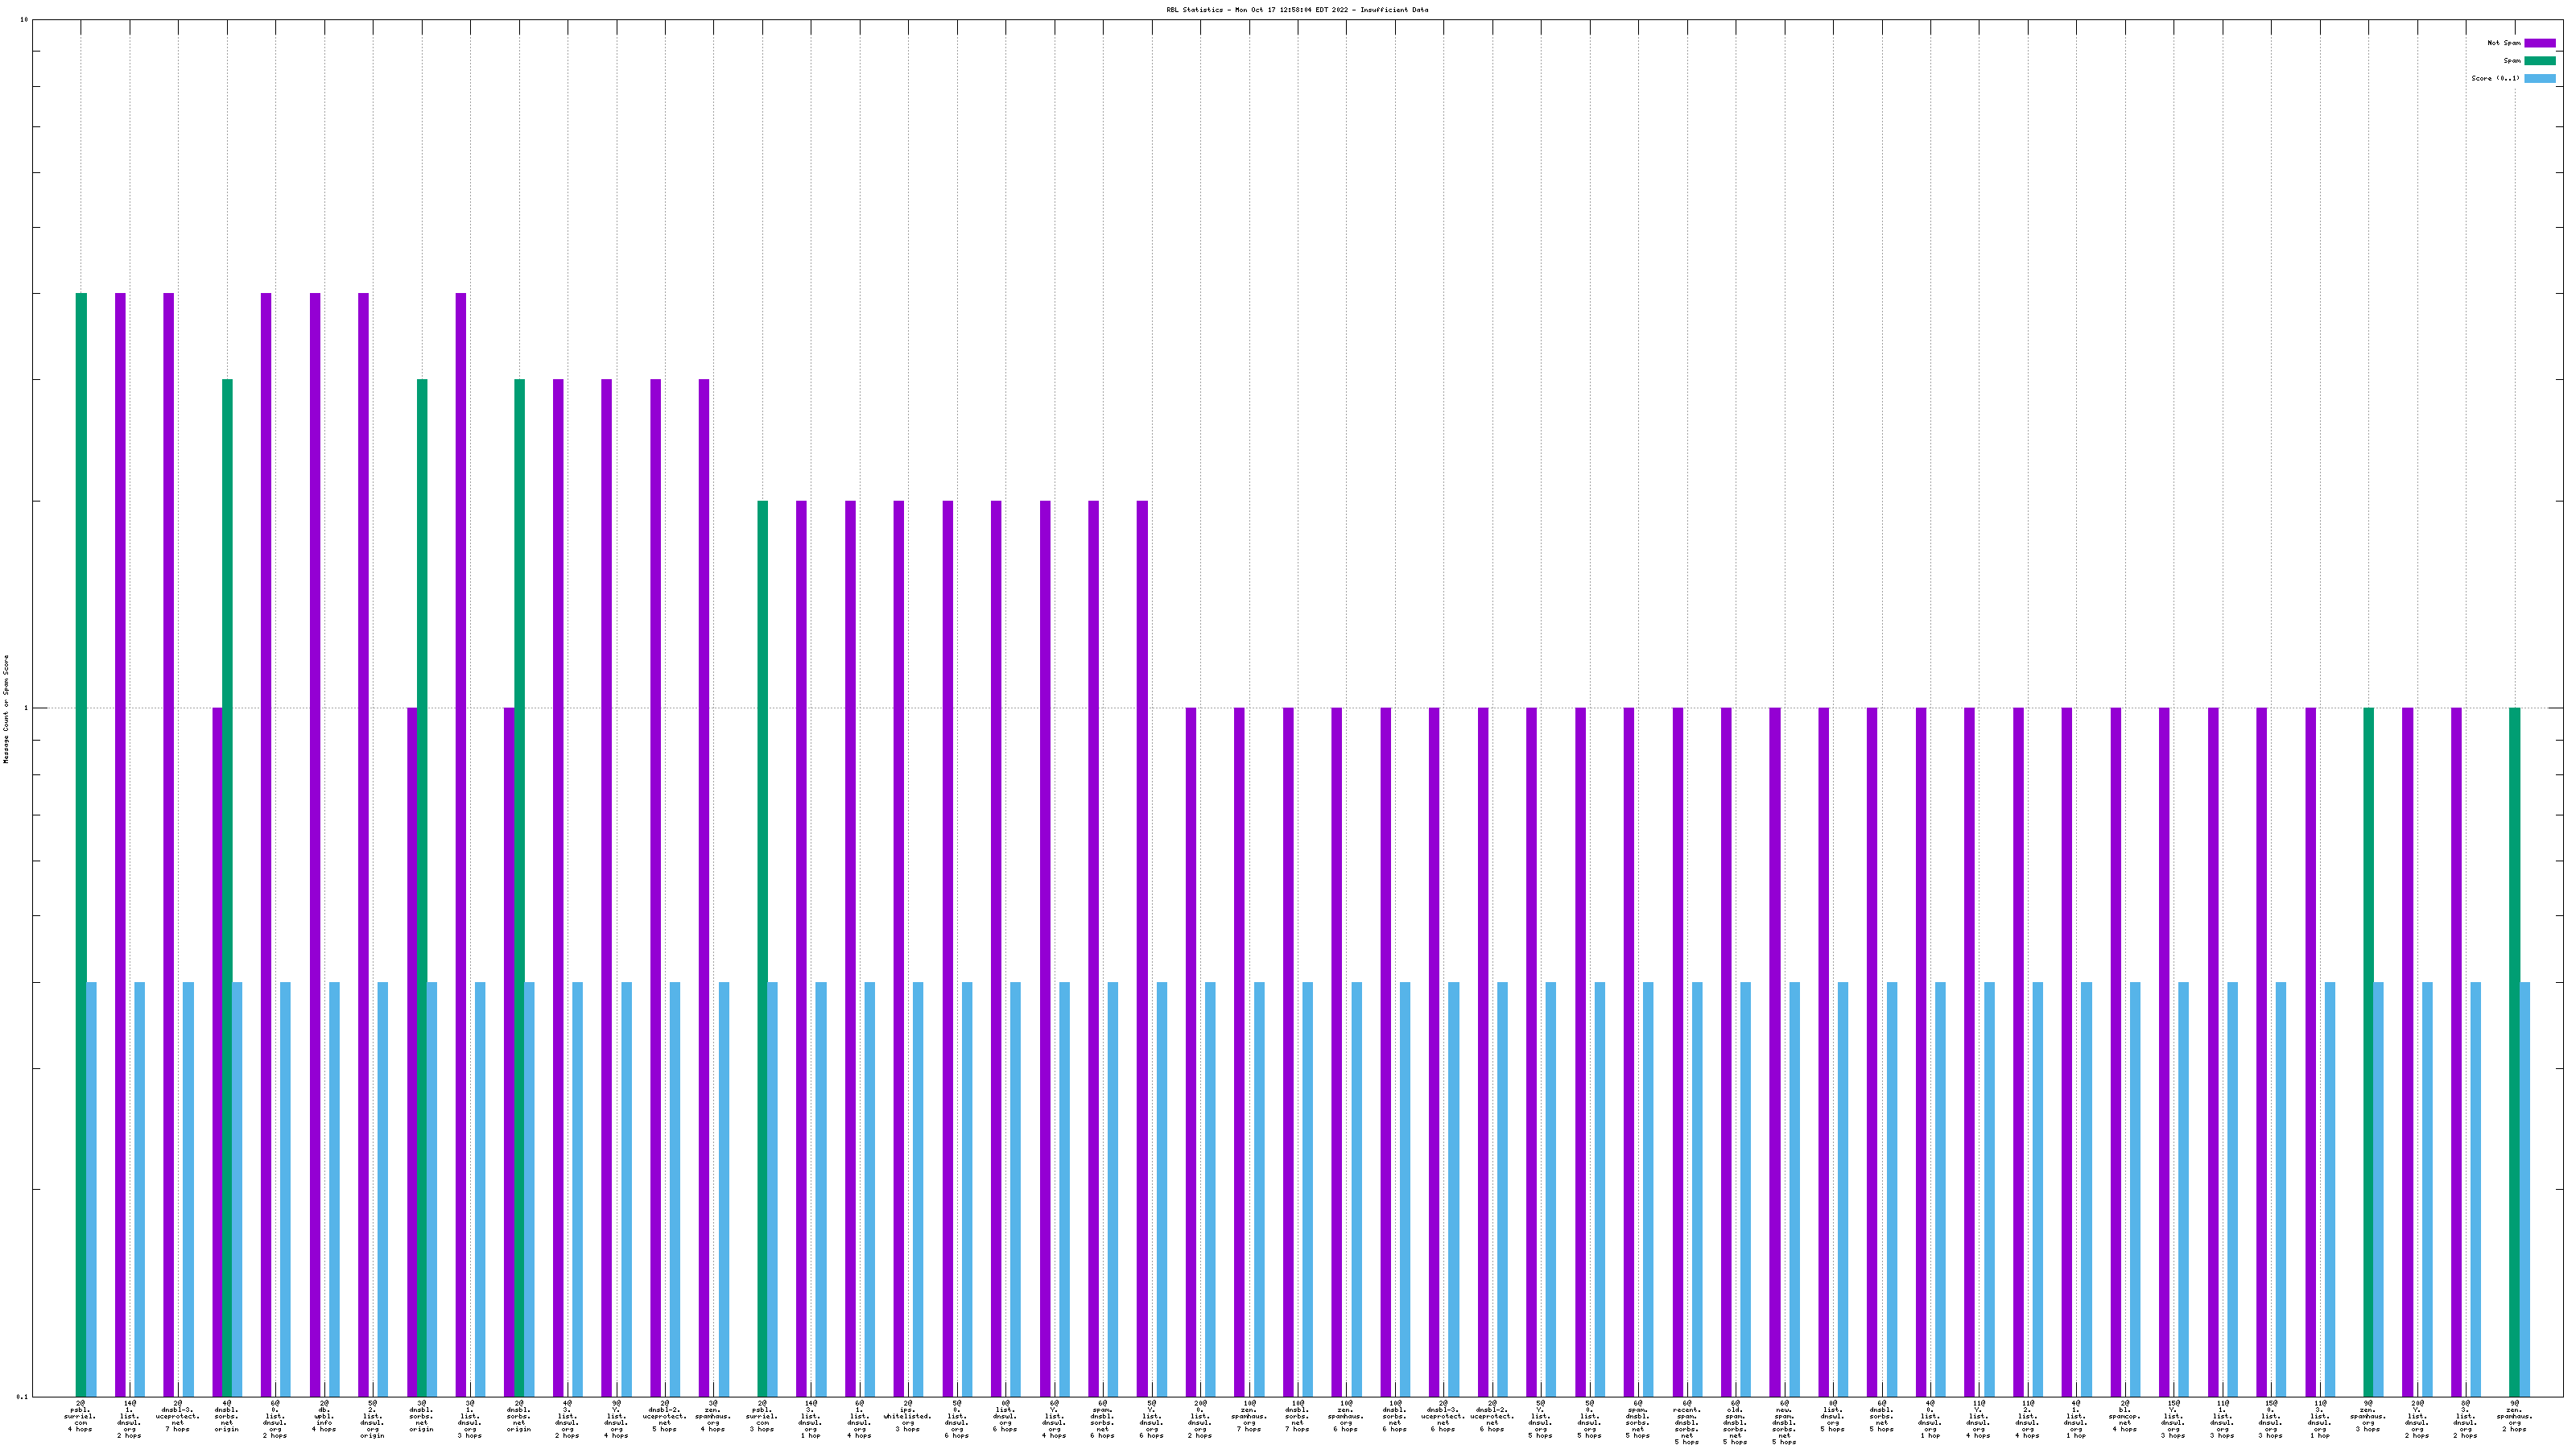The width and height of the screenshot is (2576, 1449).
Task: Click the 'Message Count or Spam Score' axis label
Action: coord(6,708)
